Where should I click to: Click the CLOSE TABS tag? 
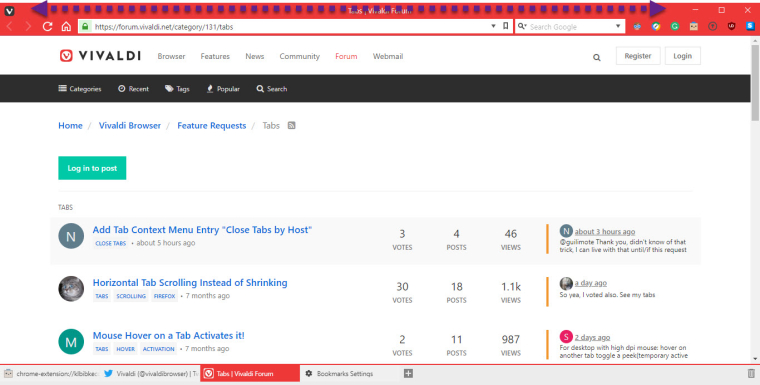point(111,243)
